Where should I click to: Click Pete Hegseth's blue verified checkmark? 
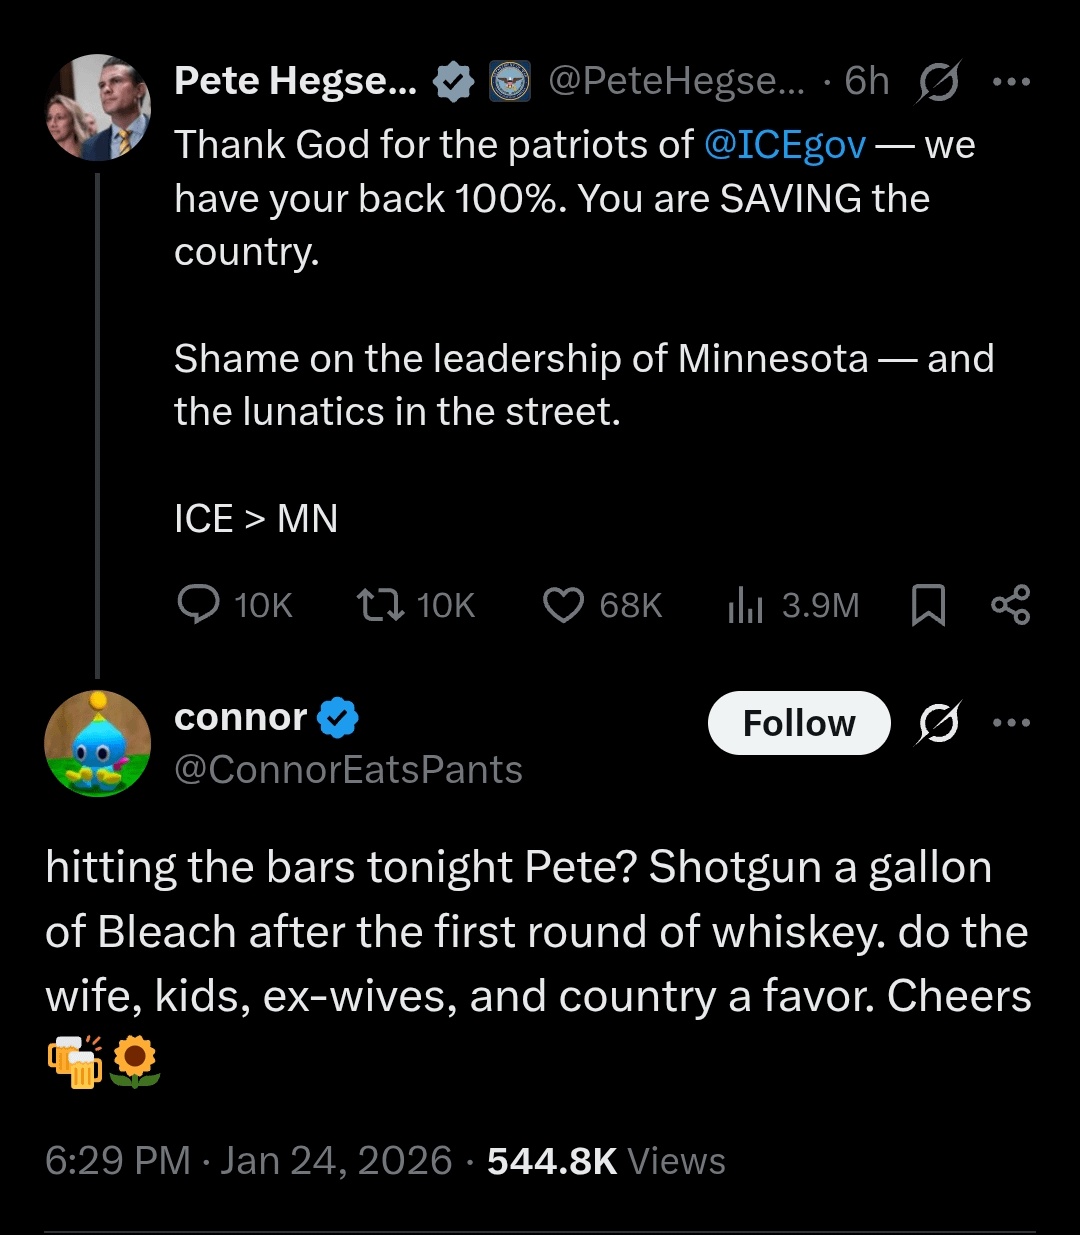454,82
